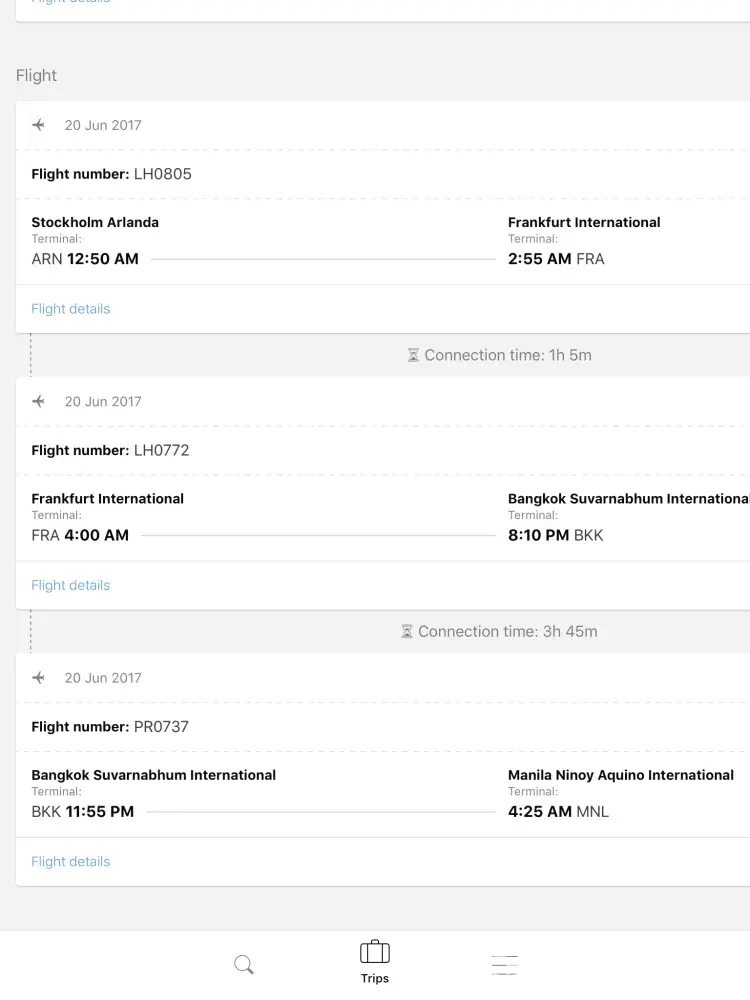This screenshot has height=1000, width=750.
Task: Click the BKK 11:55 PM departure time
Action: pos(83,811)
